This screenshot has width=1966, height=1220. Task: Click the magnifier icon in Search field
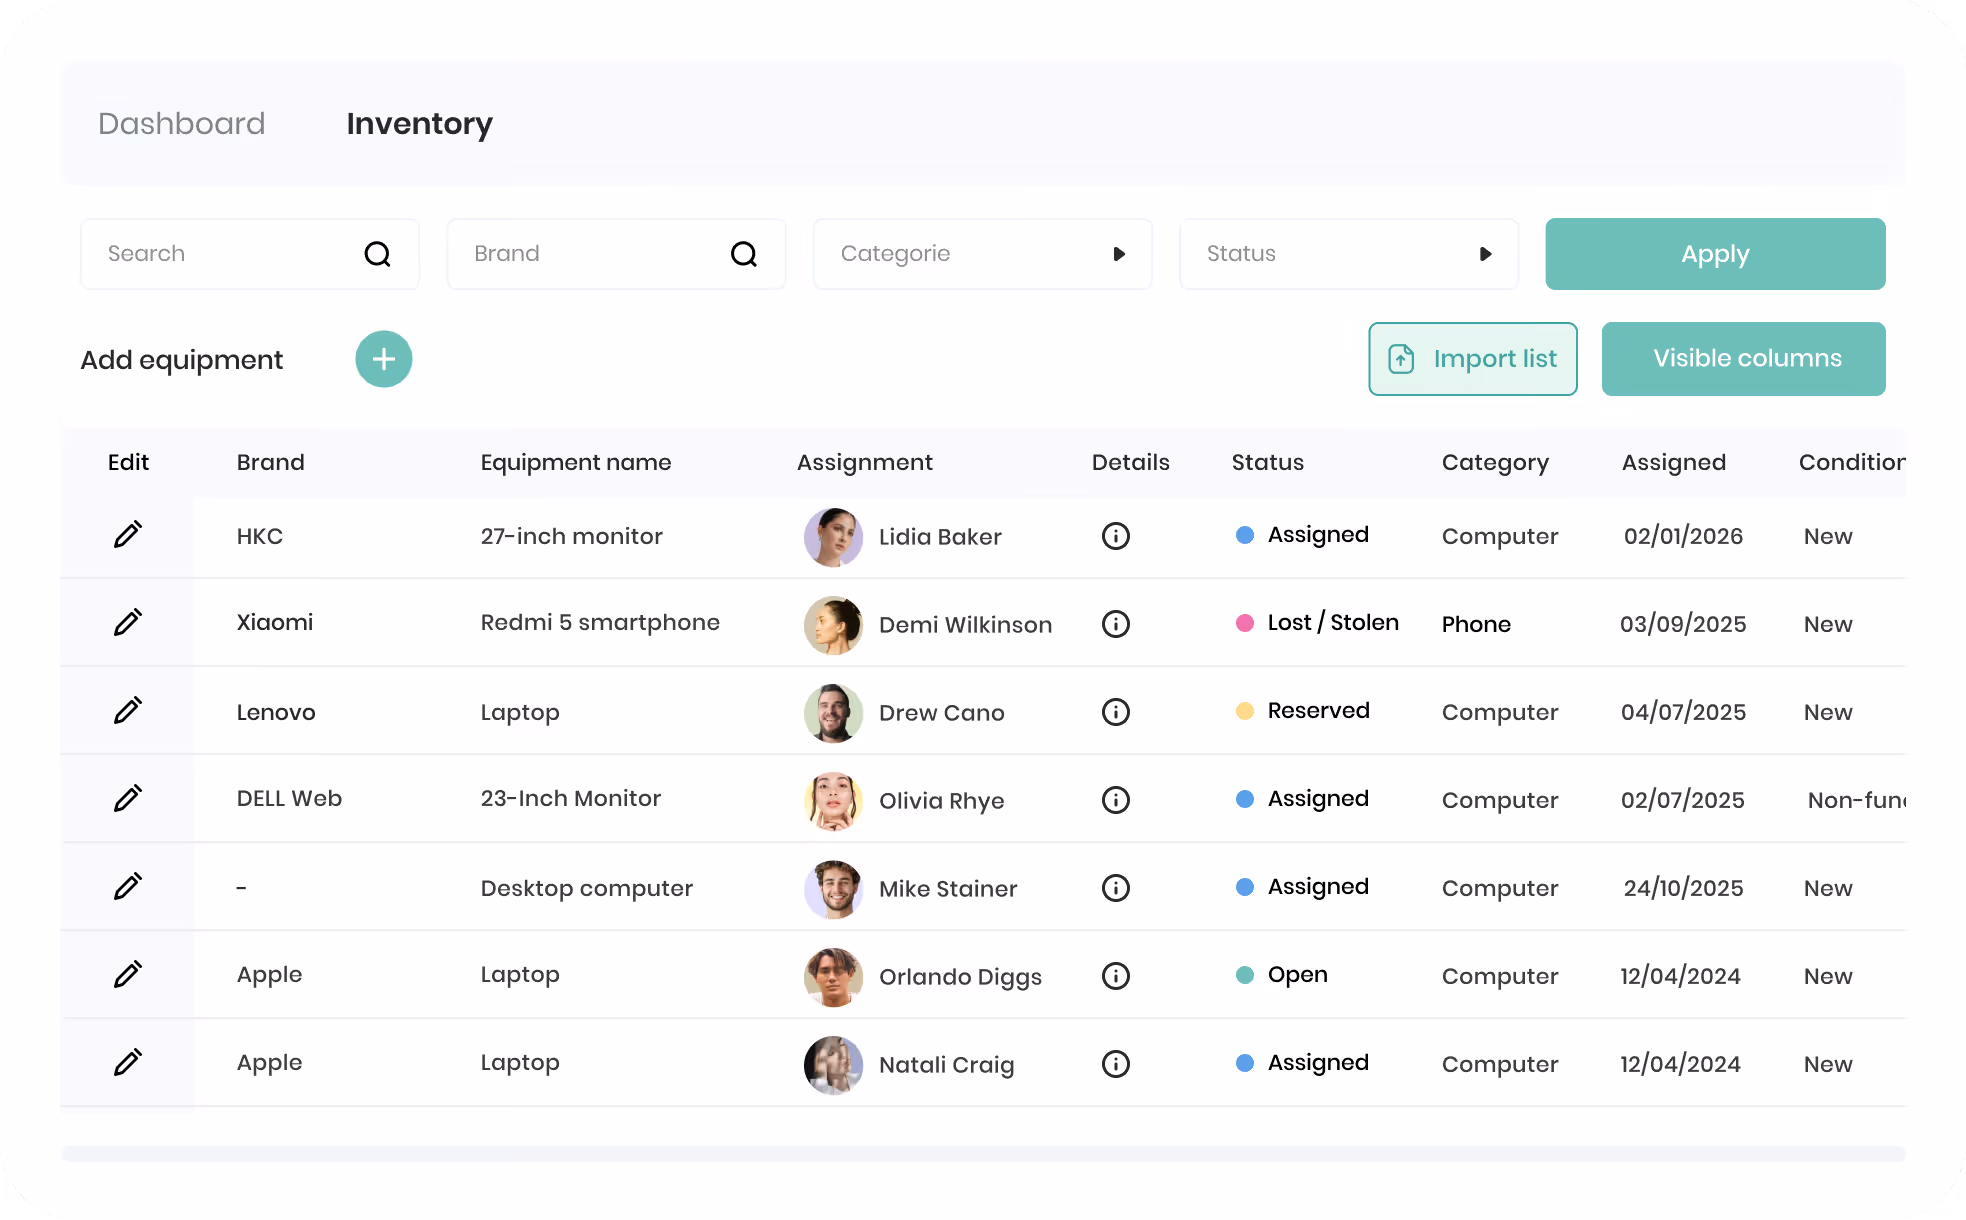click(x=377, y=254)
